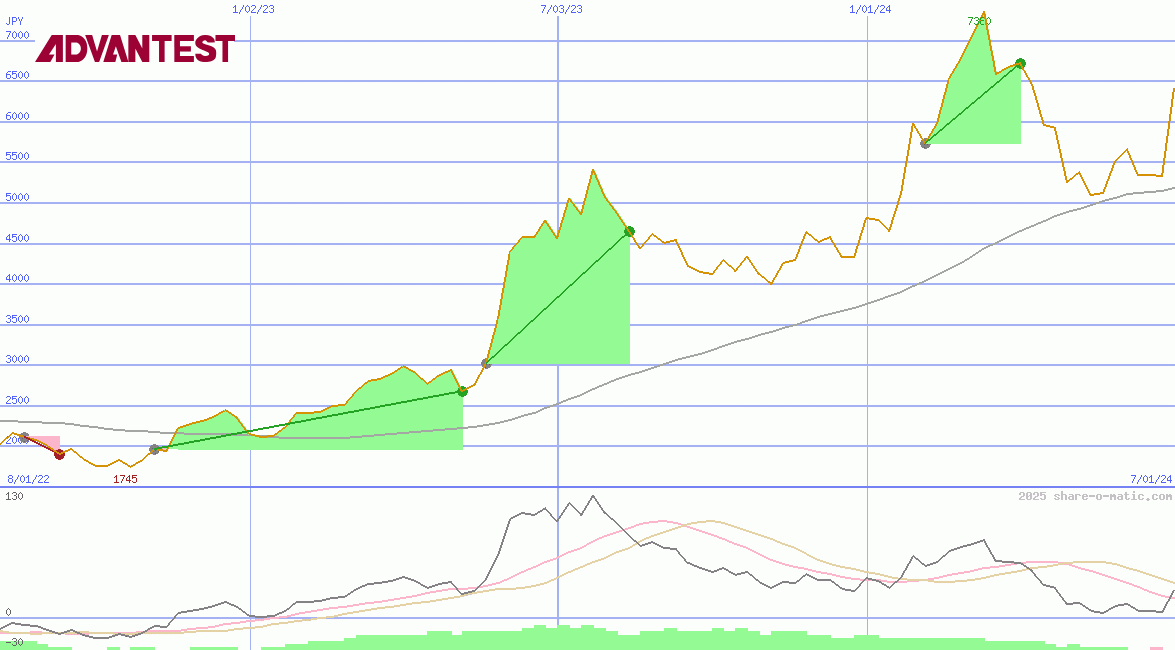Image resolution: width=1175 pixels, height=650 pixels.
Task: Click the 8/01/22 start date label
Action: 28,479
